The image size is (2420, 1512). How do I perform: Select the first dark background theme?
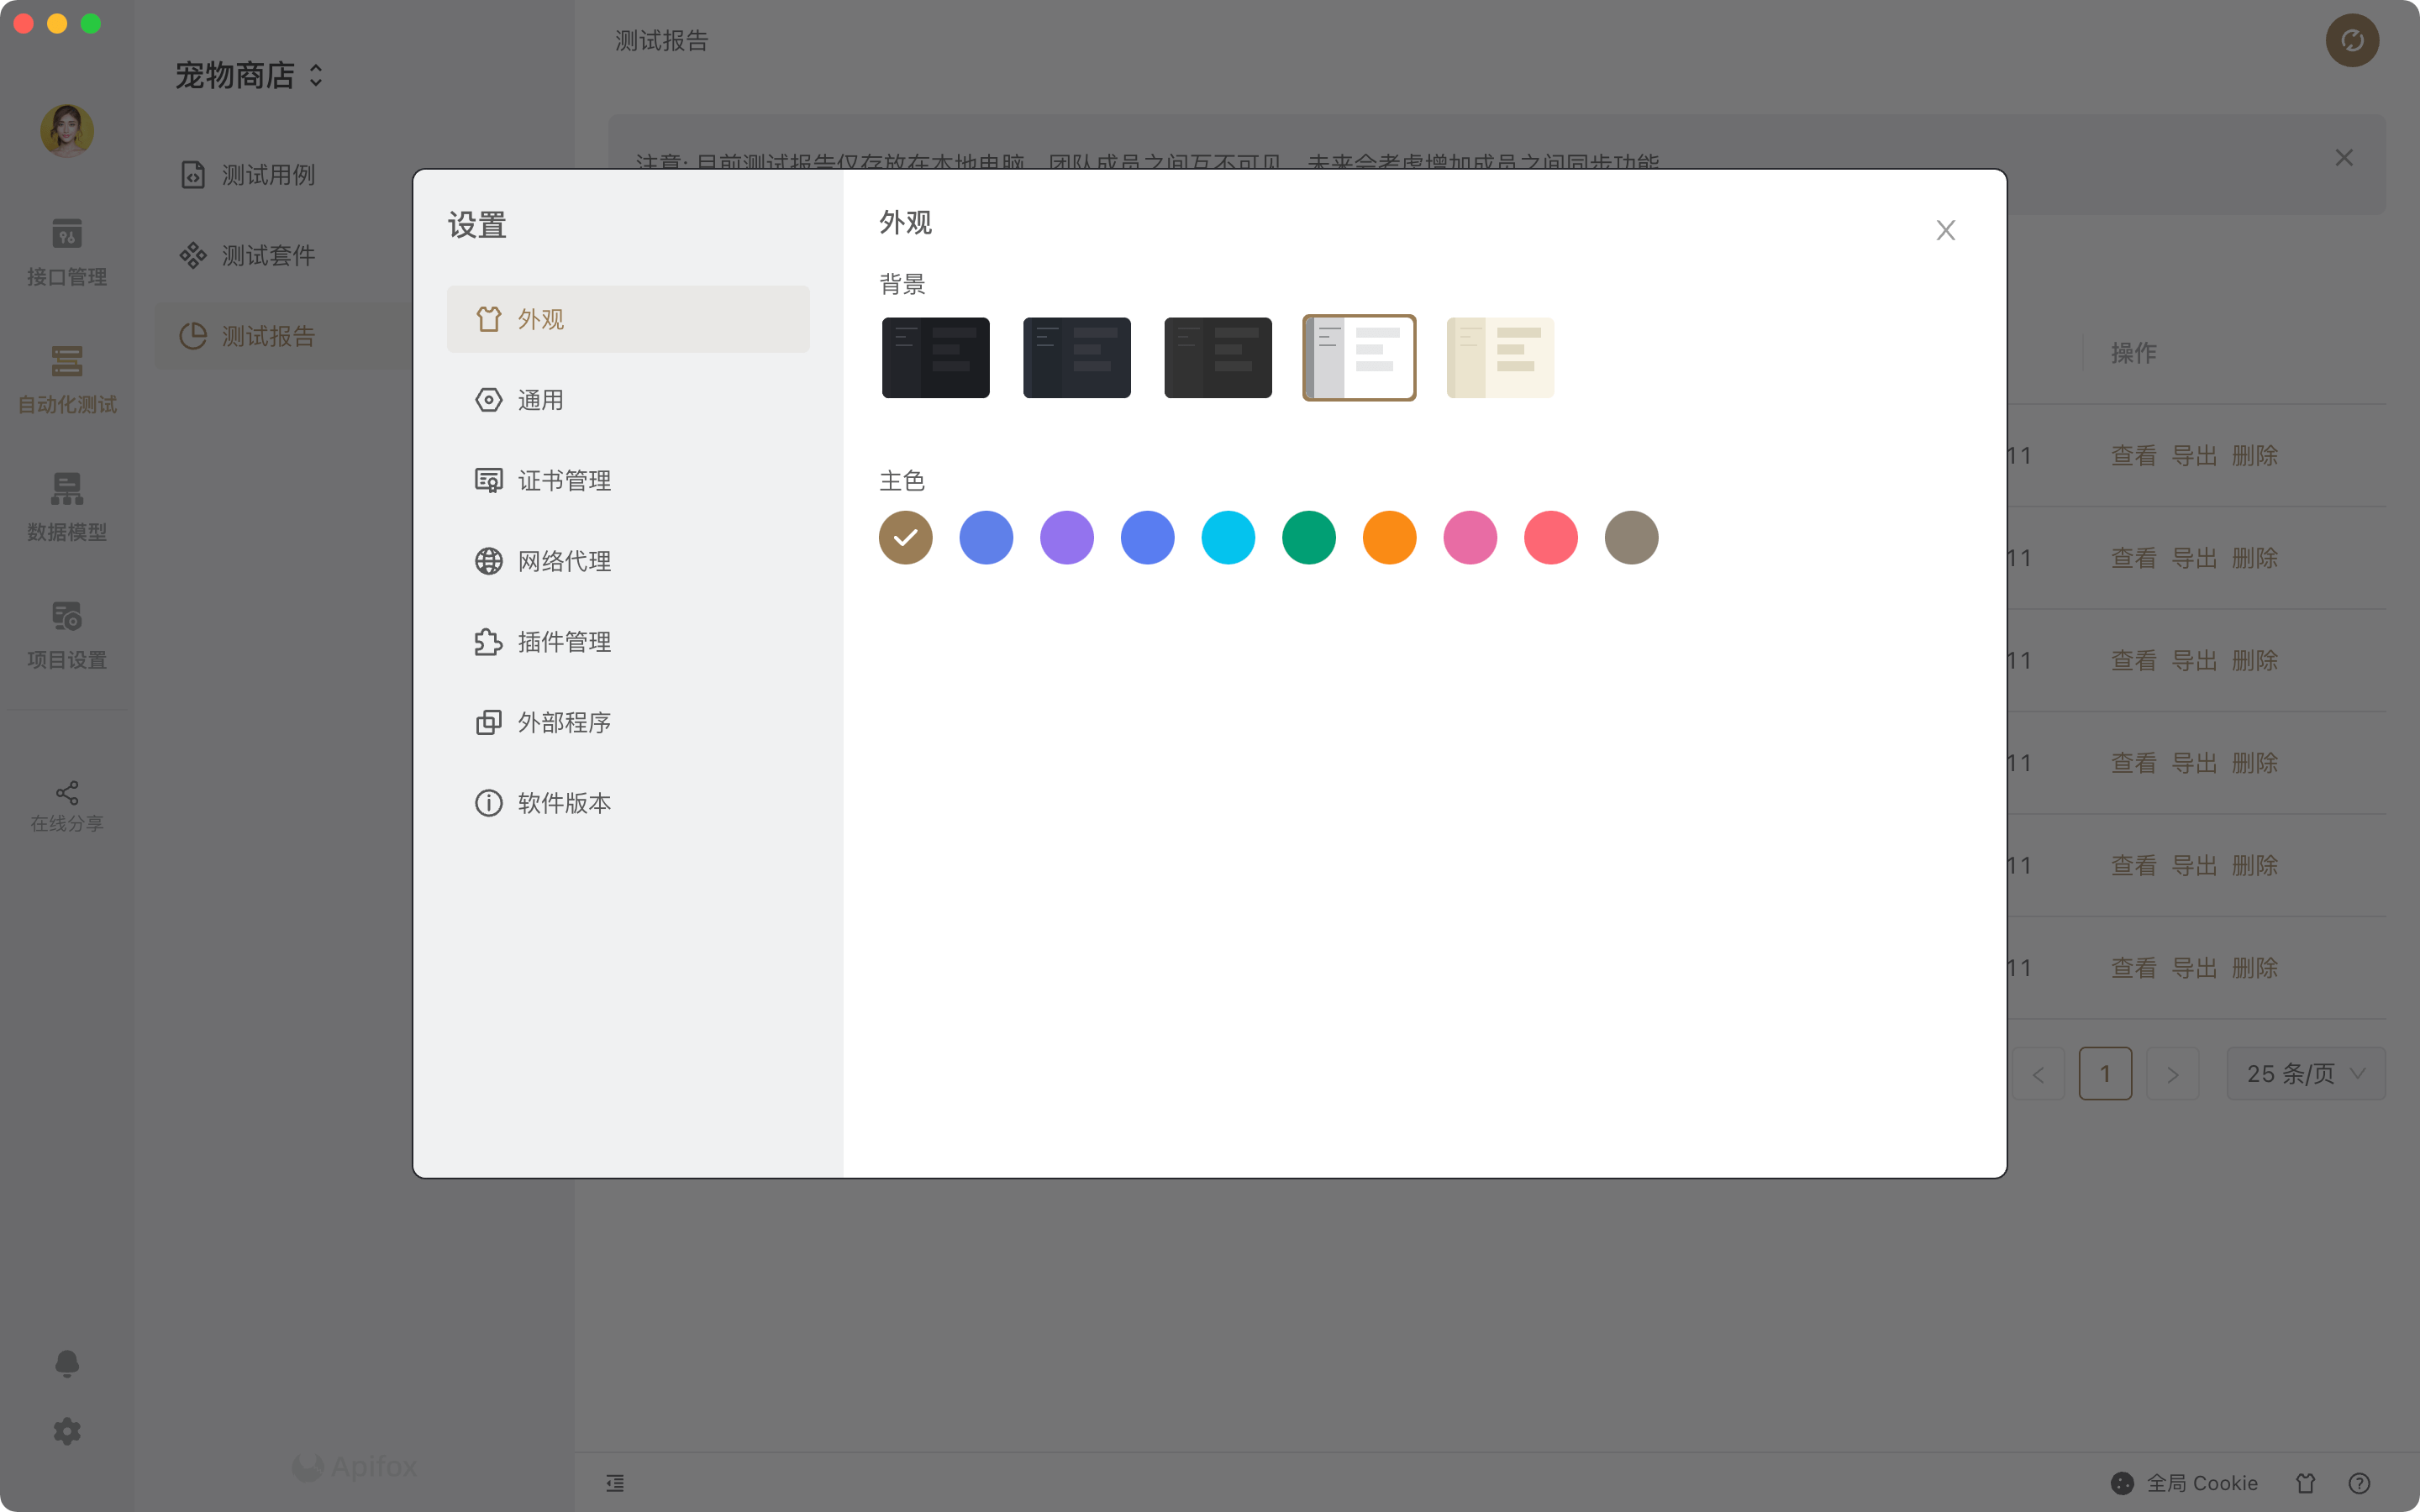click(935, 358)
